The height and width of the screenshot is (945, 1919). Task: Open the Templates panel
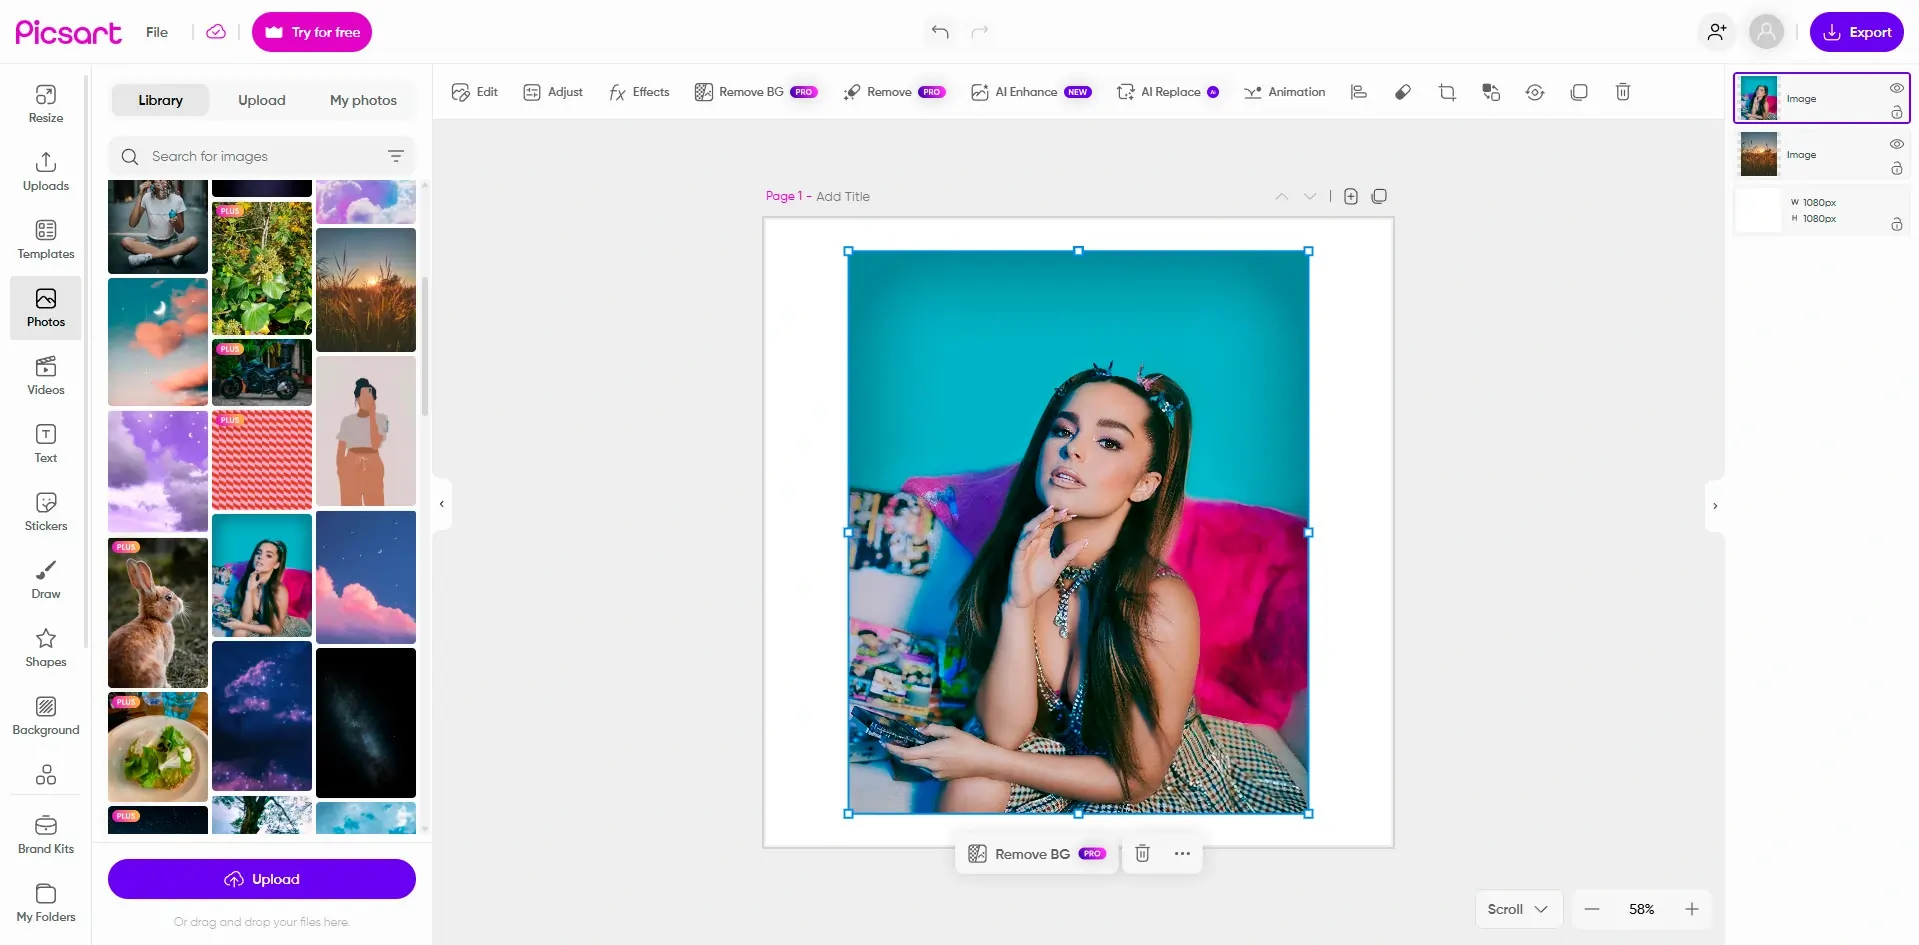click(45, 240)
